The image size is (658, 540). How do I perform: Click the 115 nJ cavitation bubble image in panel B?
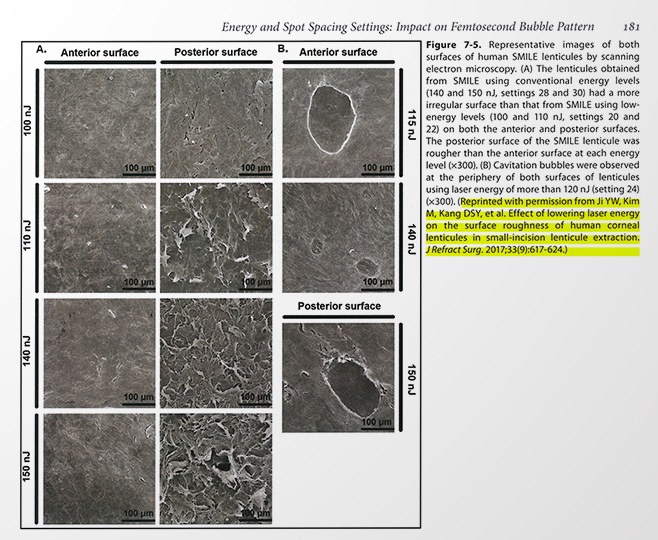340,121
